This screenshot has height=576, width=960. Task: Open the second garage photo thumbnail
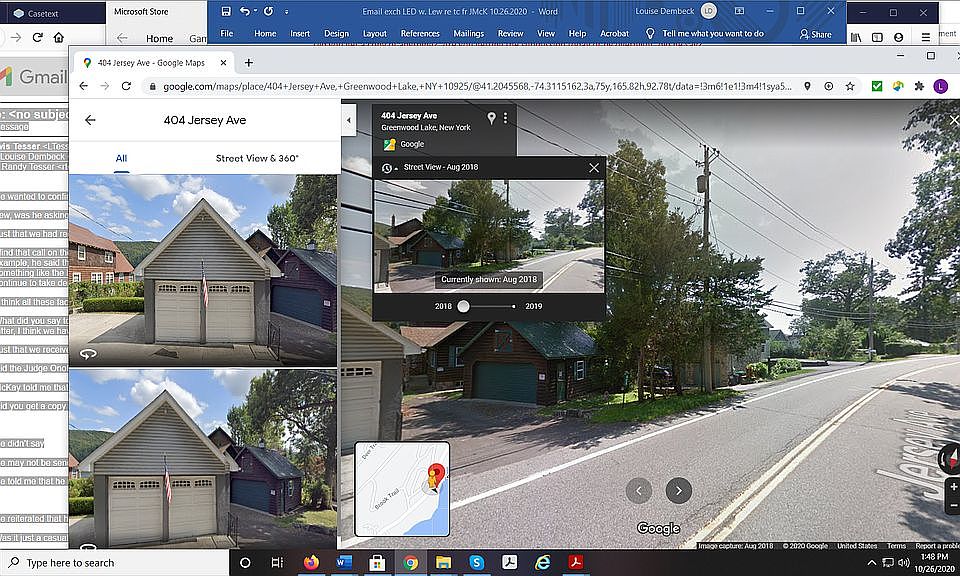[203, 458]
